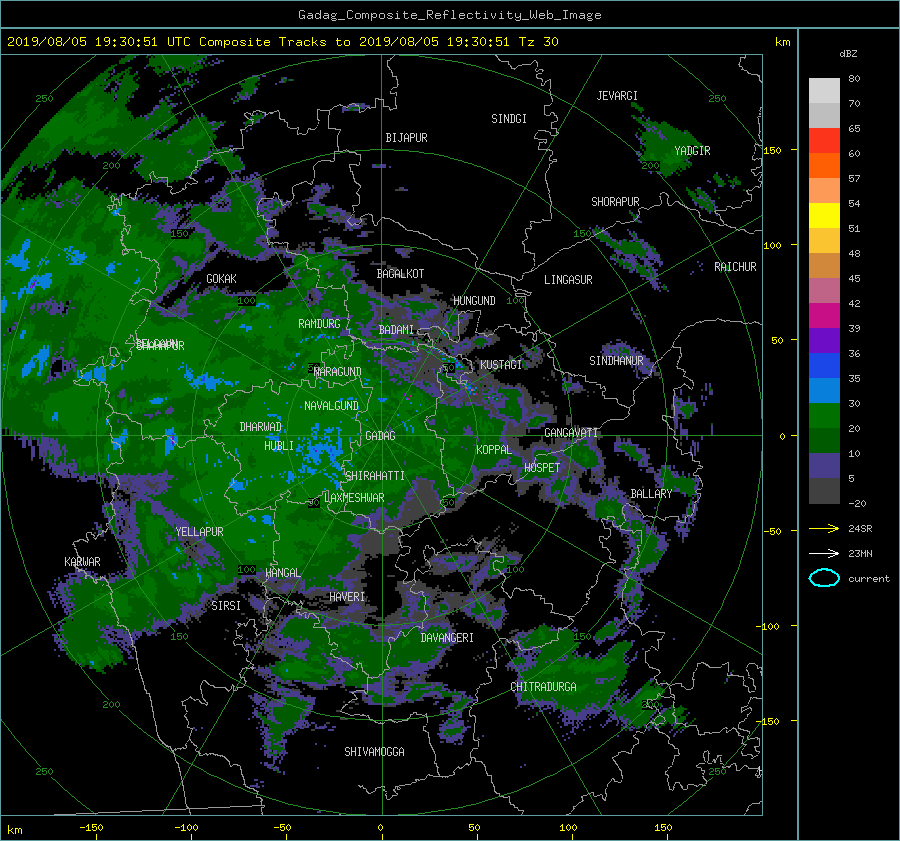Click the SHIVAMOGGA city label

(x=374, y=752)
